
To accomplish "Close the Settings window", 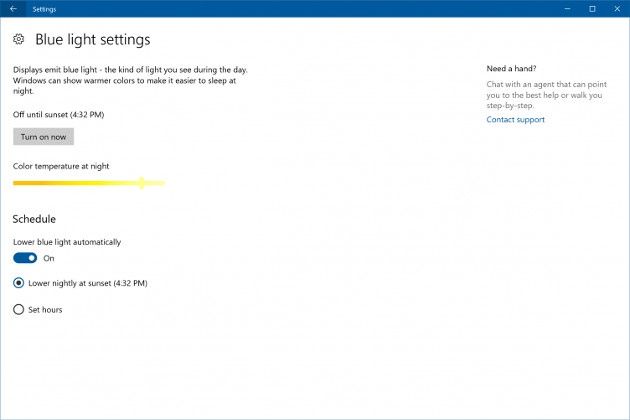I will click(x=617, y=8).
